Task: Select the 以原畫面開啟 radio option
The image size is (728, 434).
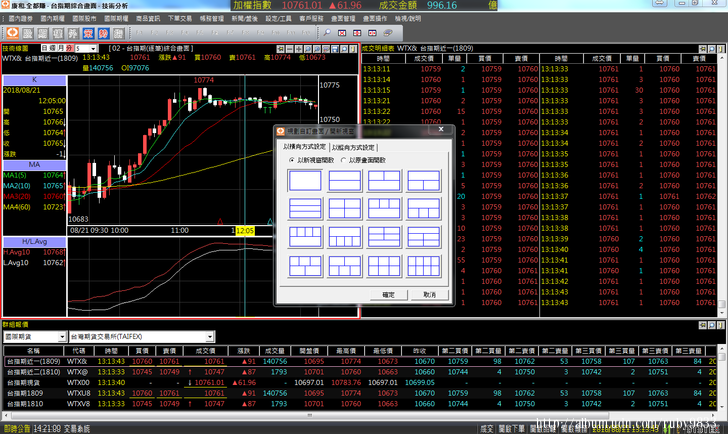Action: click(344, 160)
